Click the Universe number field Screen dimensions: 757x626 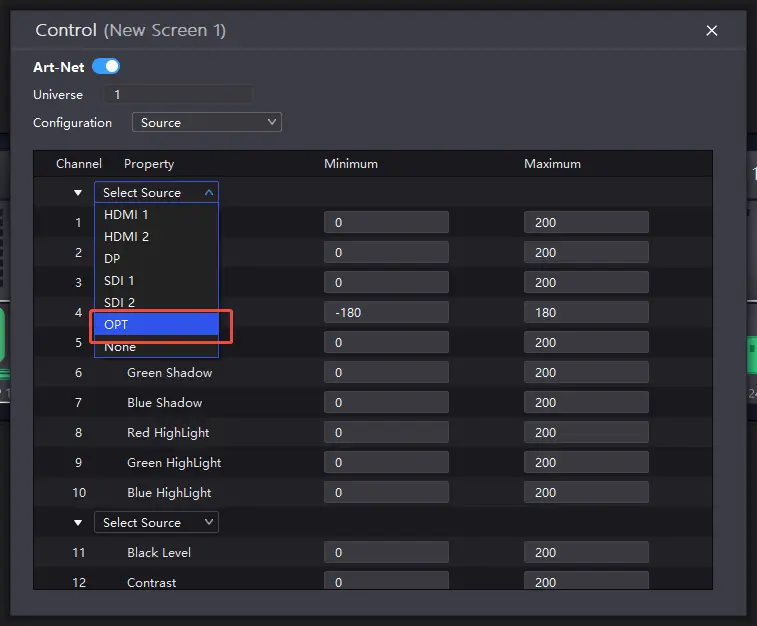click(178, 95)
